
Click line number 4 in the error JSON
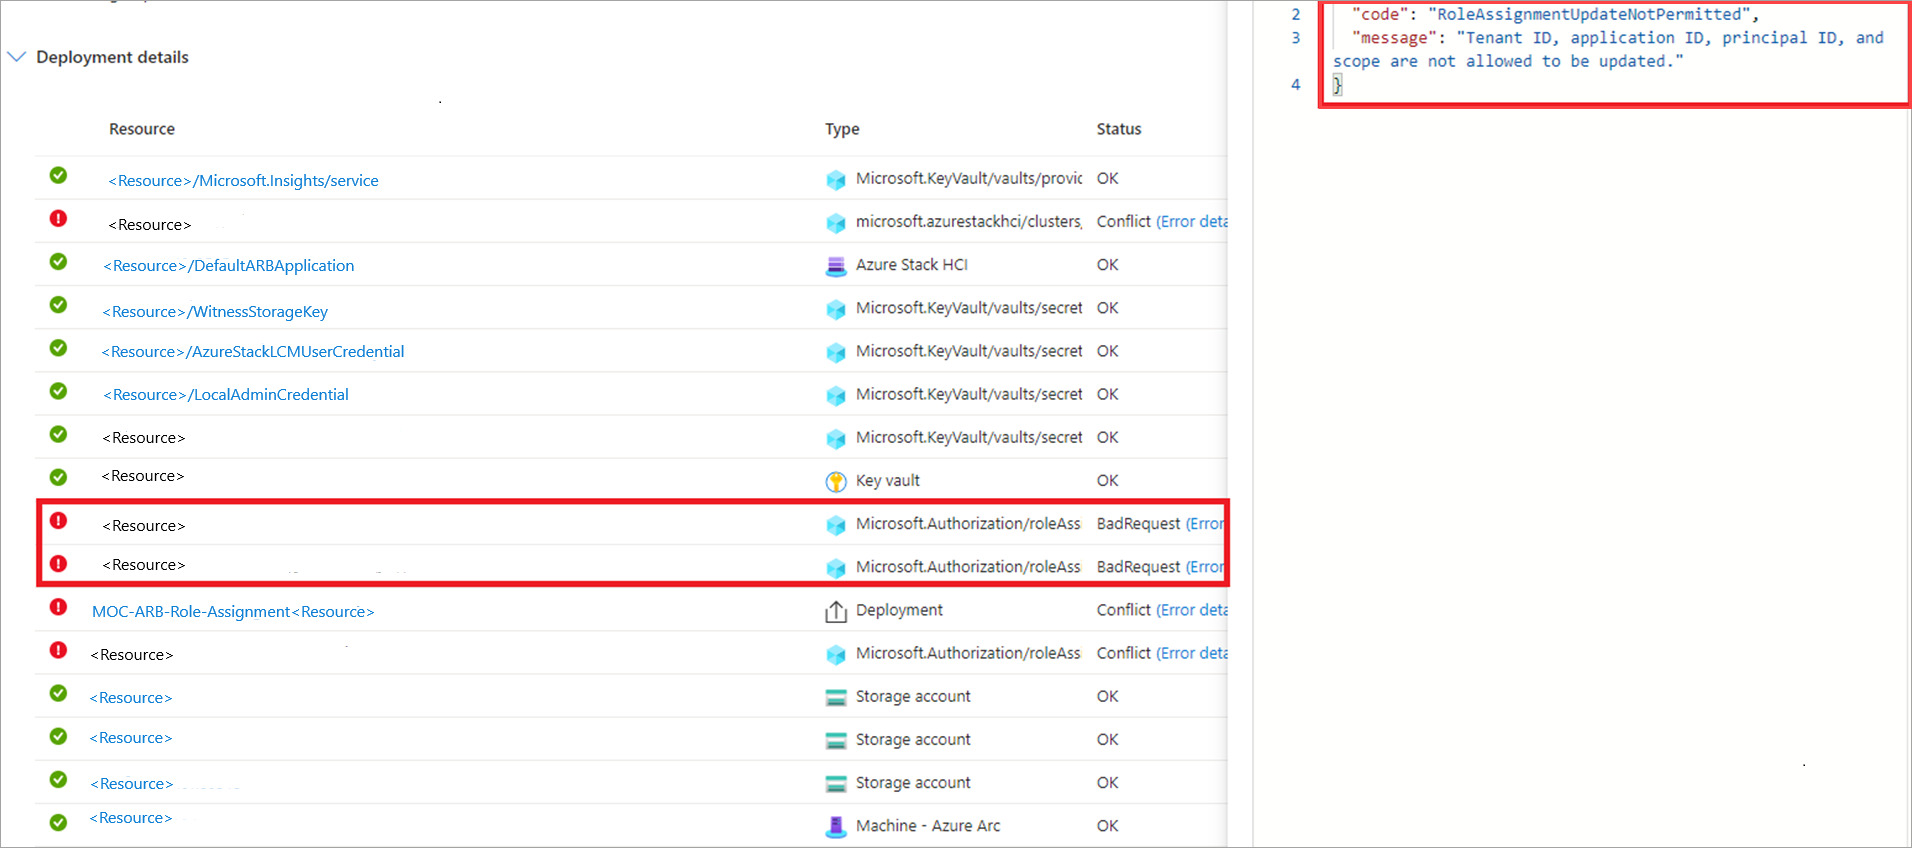coord(1296,85)
